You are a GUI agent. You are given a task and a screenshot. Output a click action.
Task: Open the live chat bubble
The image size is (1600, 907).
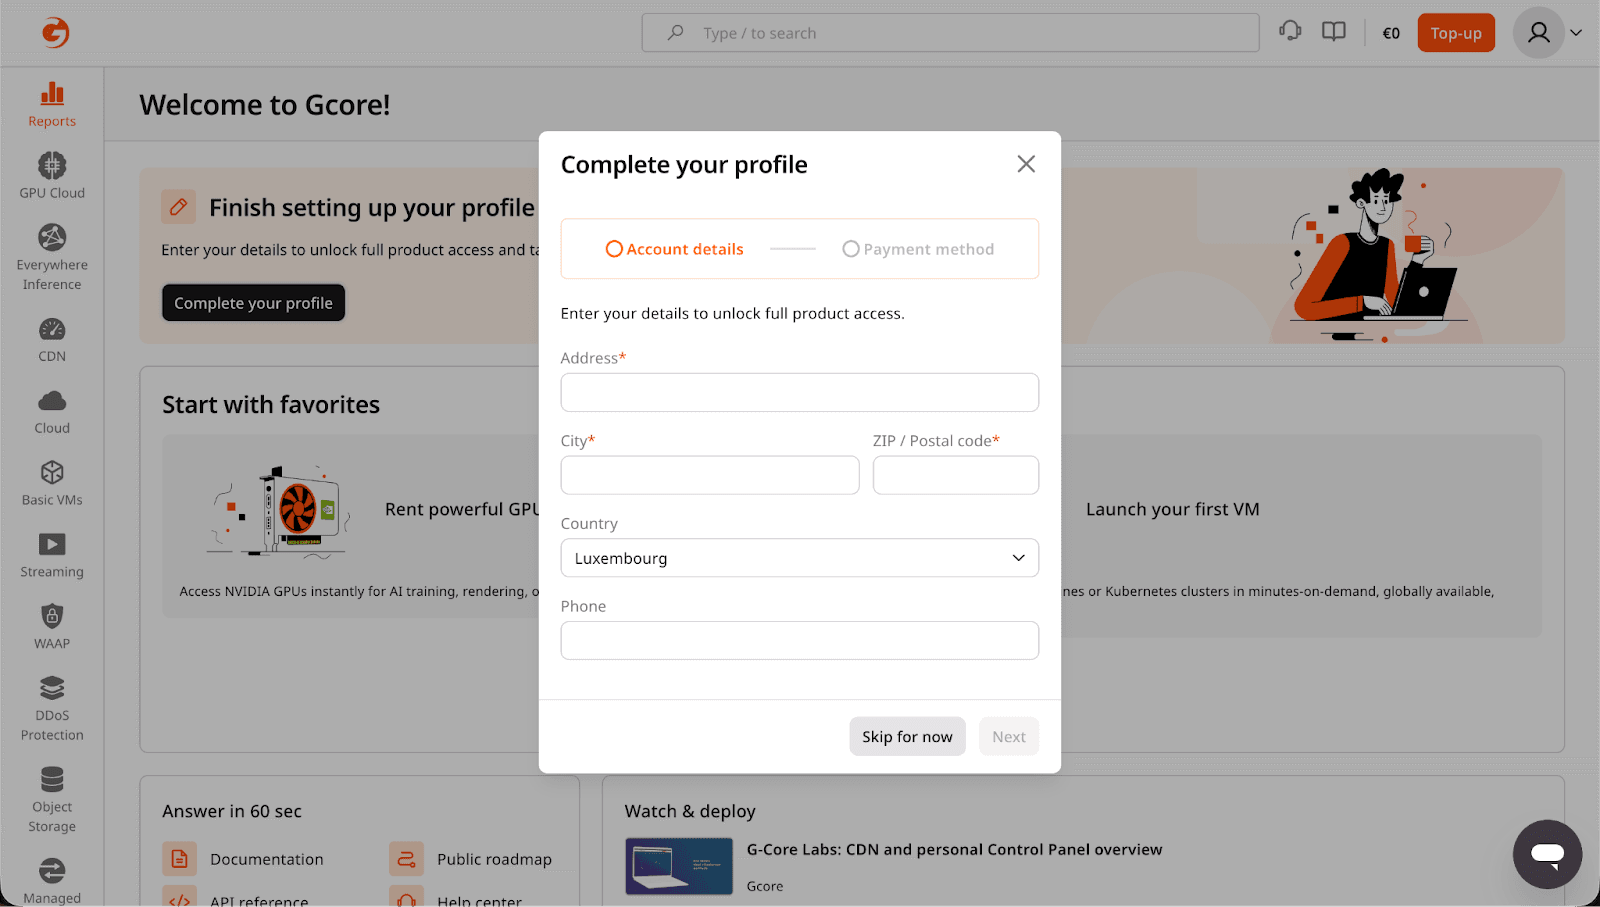point(1547,854)
